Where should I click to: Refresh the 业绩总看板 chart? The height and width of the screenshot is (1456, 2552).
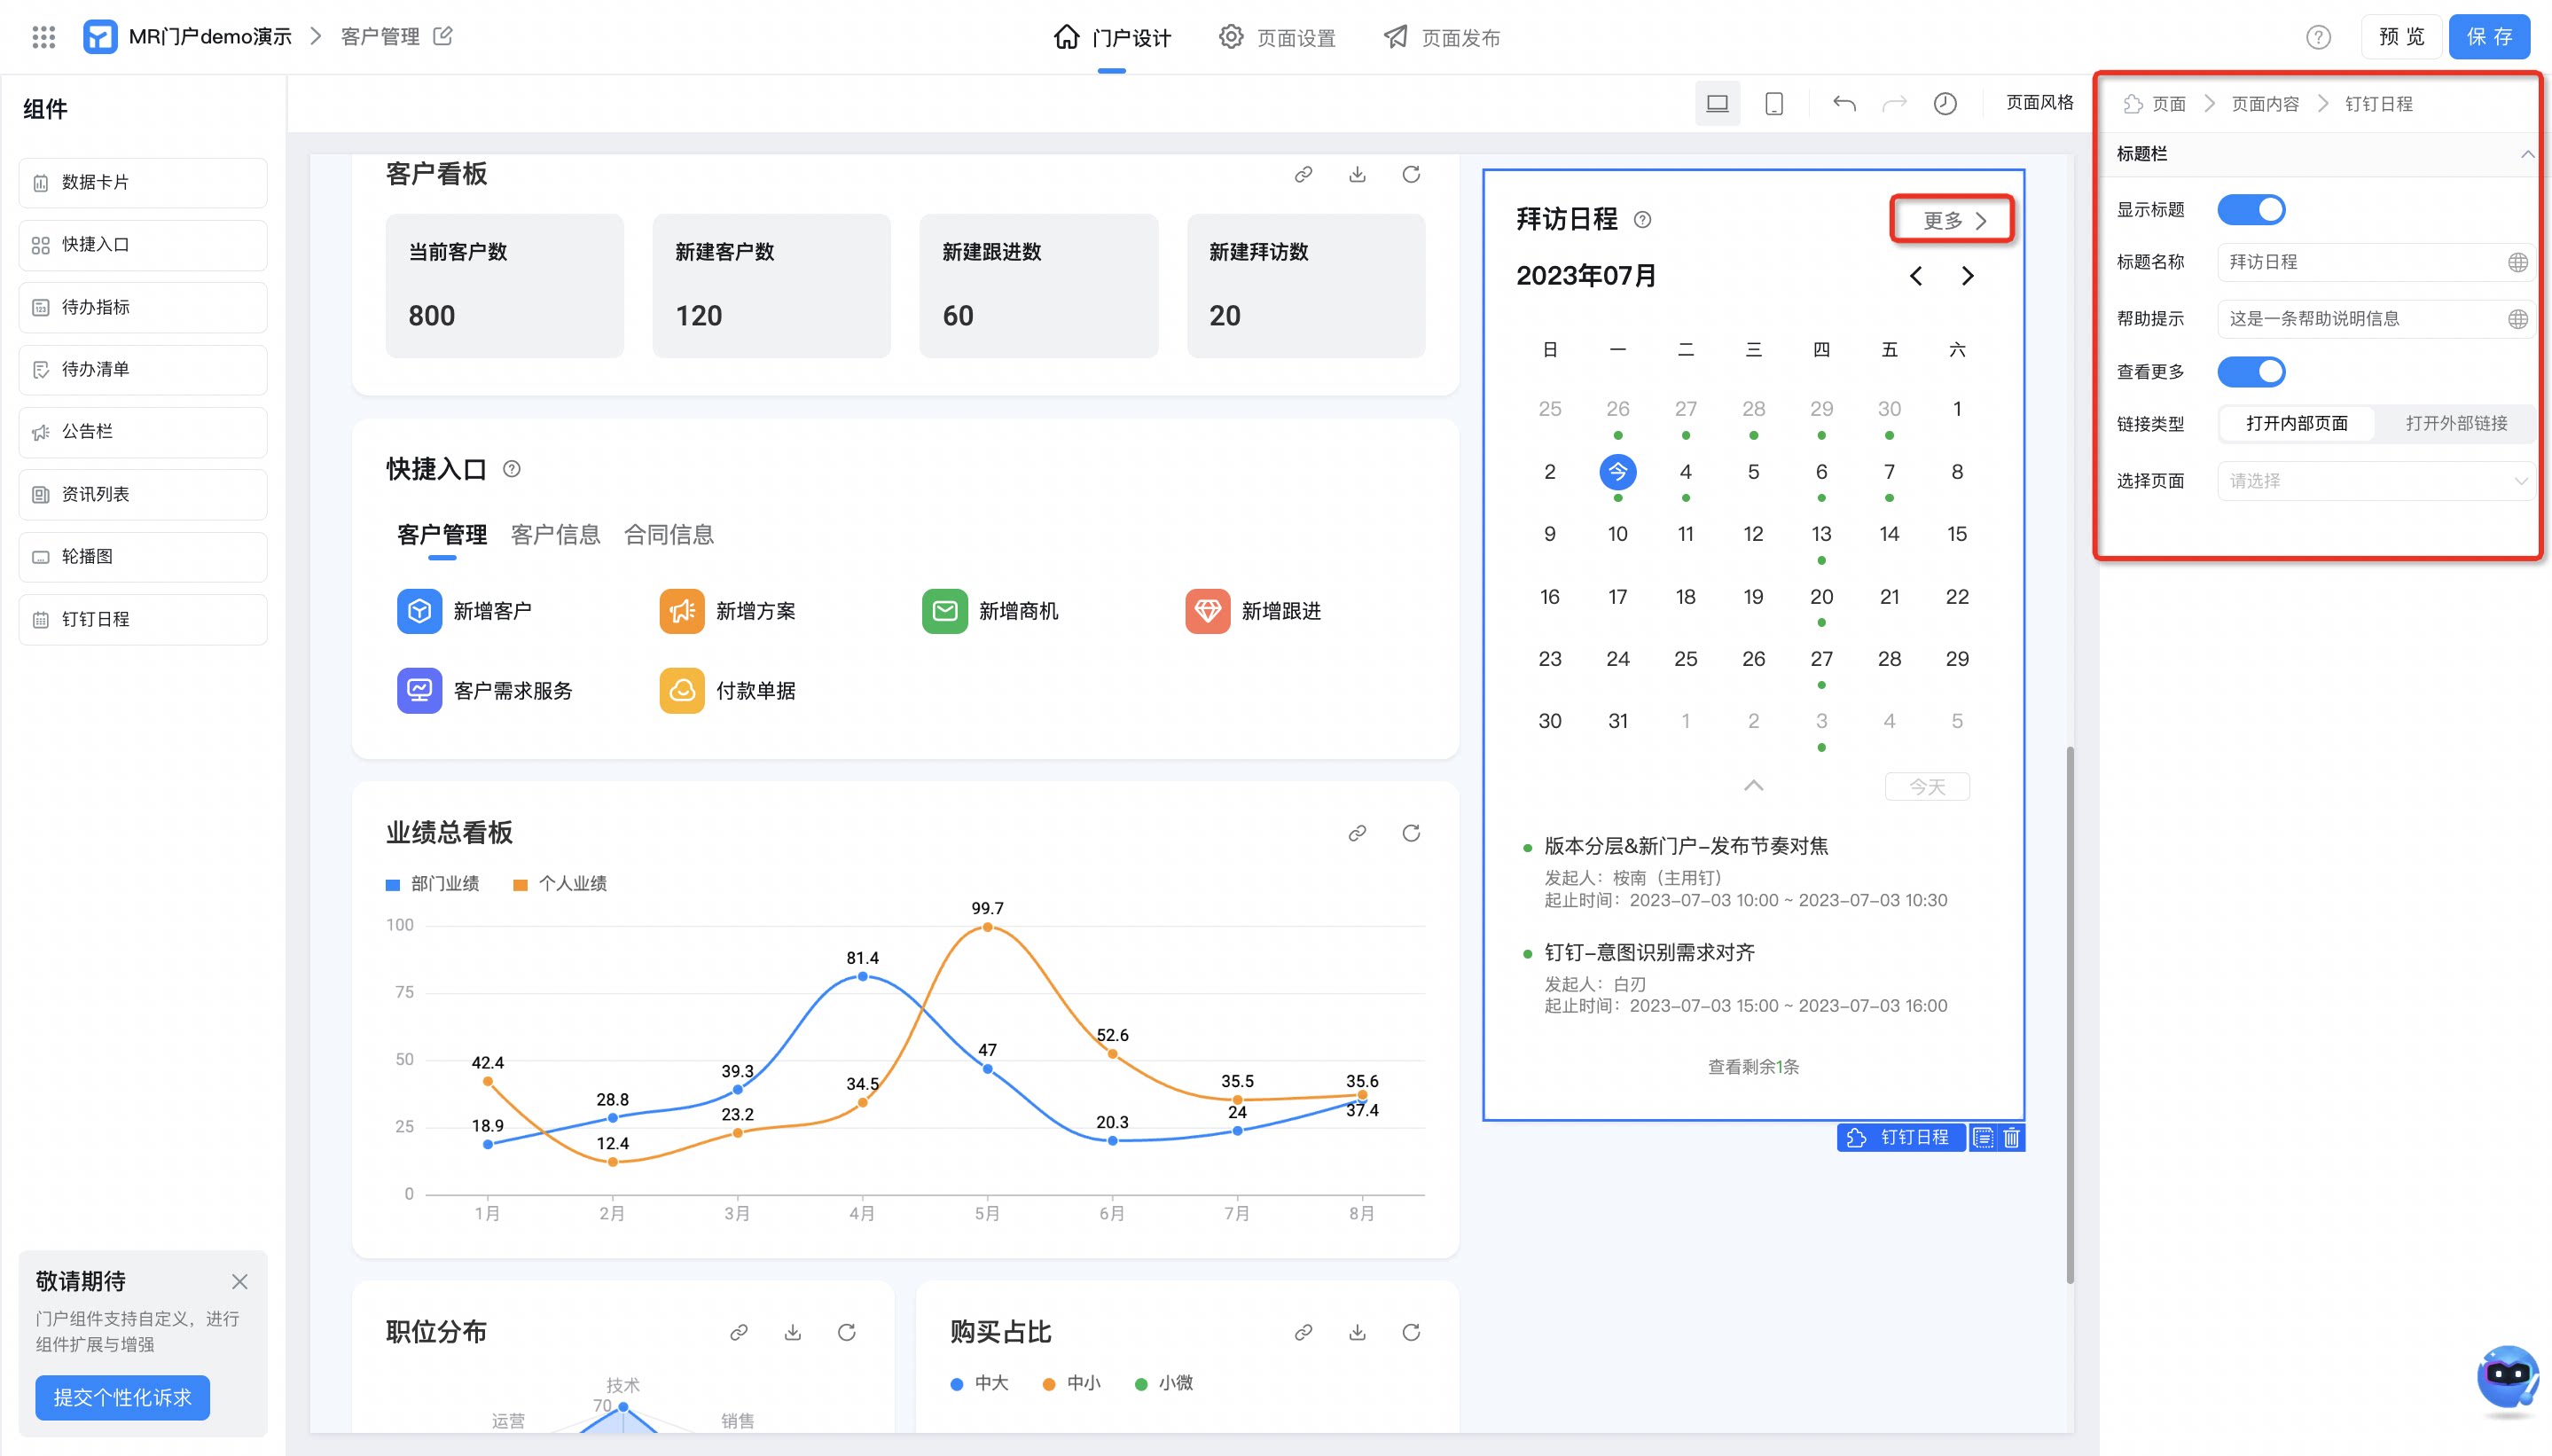(x=1411, y=833)
